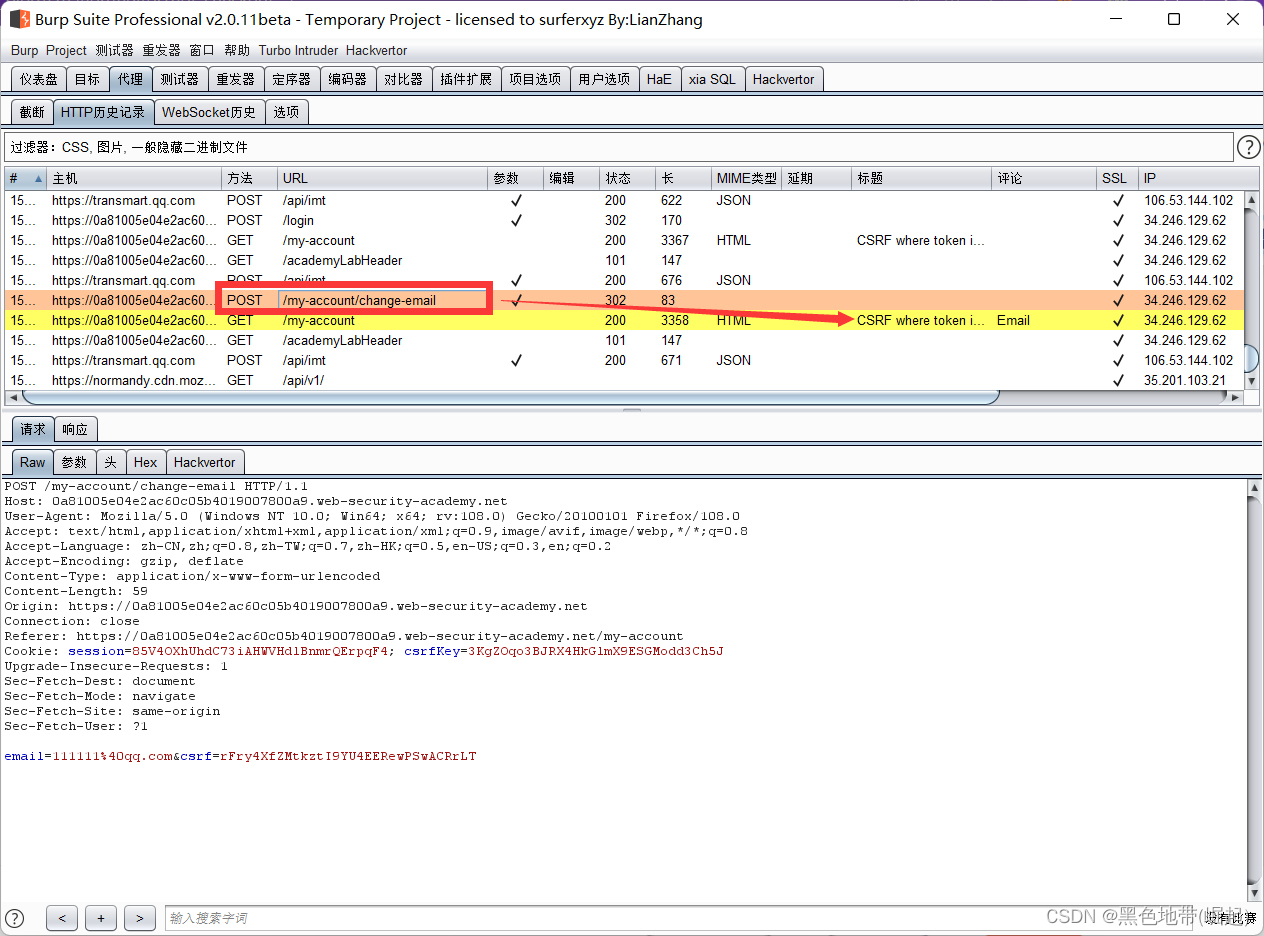The width and height of the screenshot is (1264, 936).
Task: Click the history table right scroll arrow
Action: point(1237,397)
